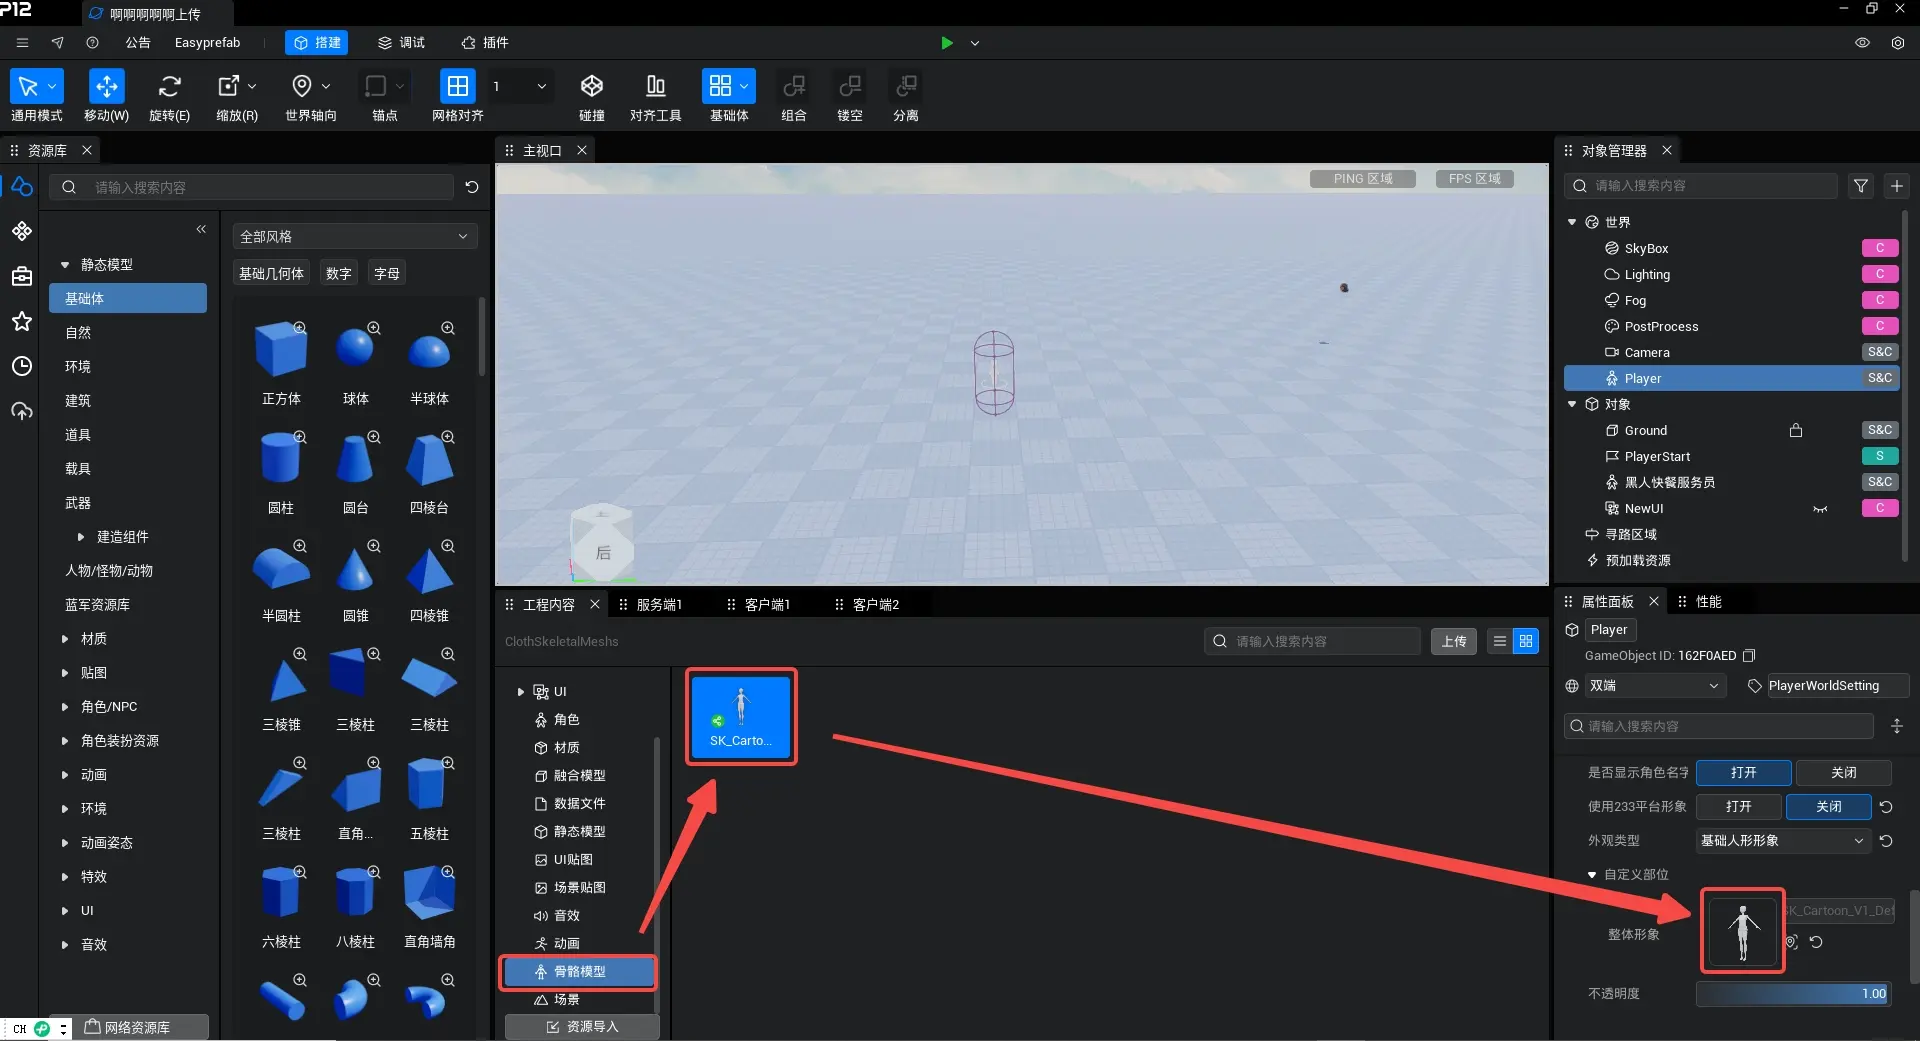Click the add plus icon in Object Manager
Viewport: 1920px width, 1041px height.
(1896, 186)
